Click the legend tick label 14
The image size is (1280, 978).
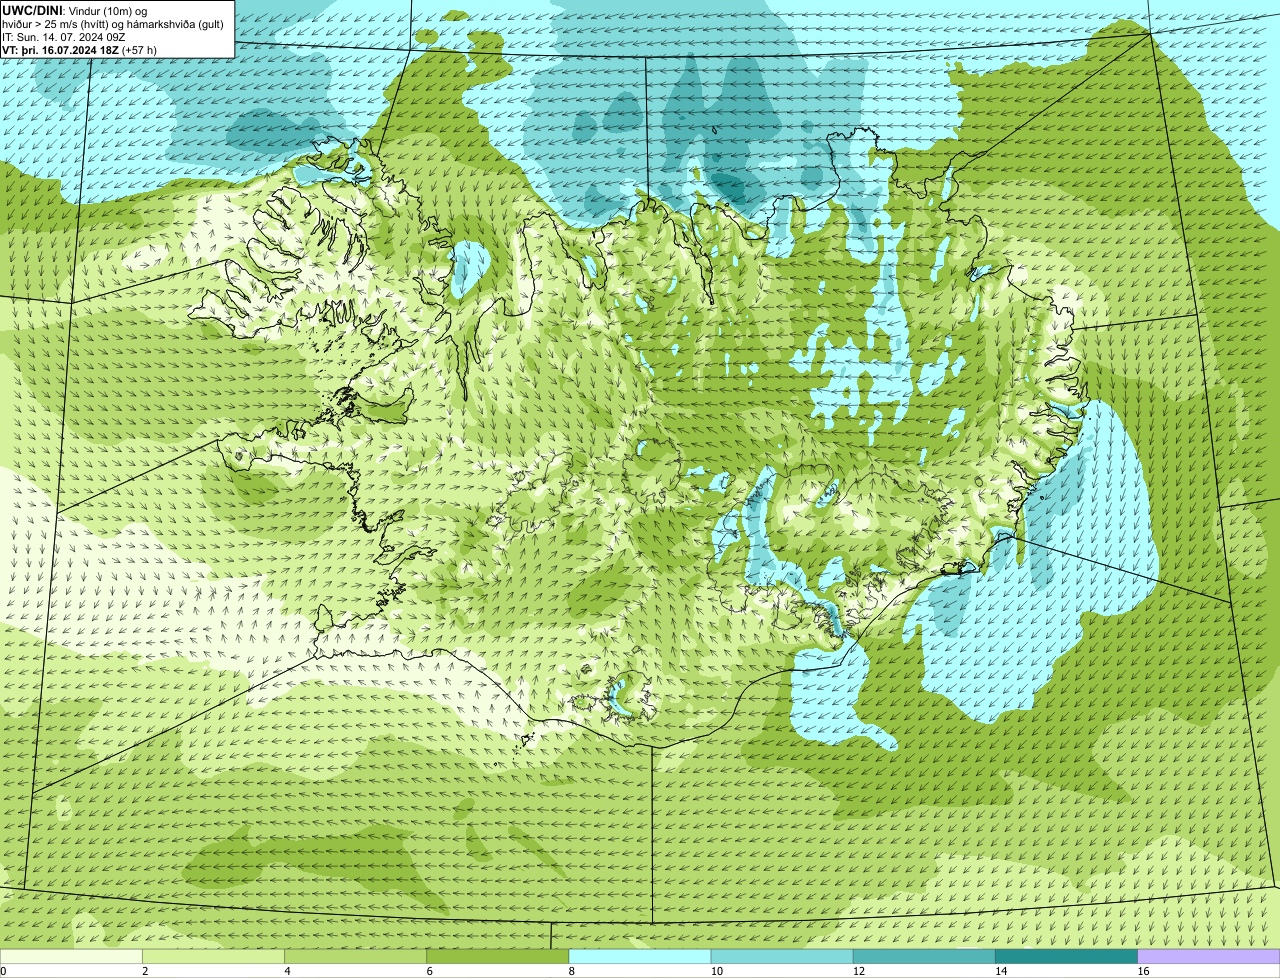[x=1001, y=971]
